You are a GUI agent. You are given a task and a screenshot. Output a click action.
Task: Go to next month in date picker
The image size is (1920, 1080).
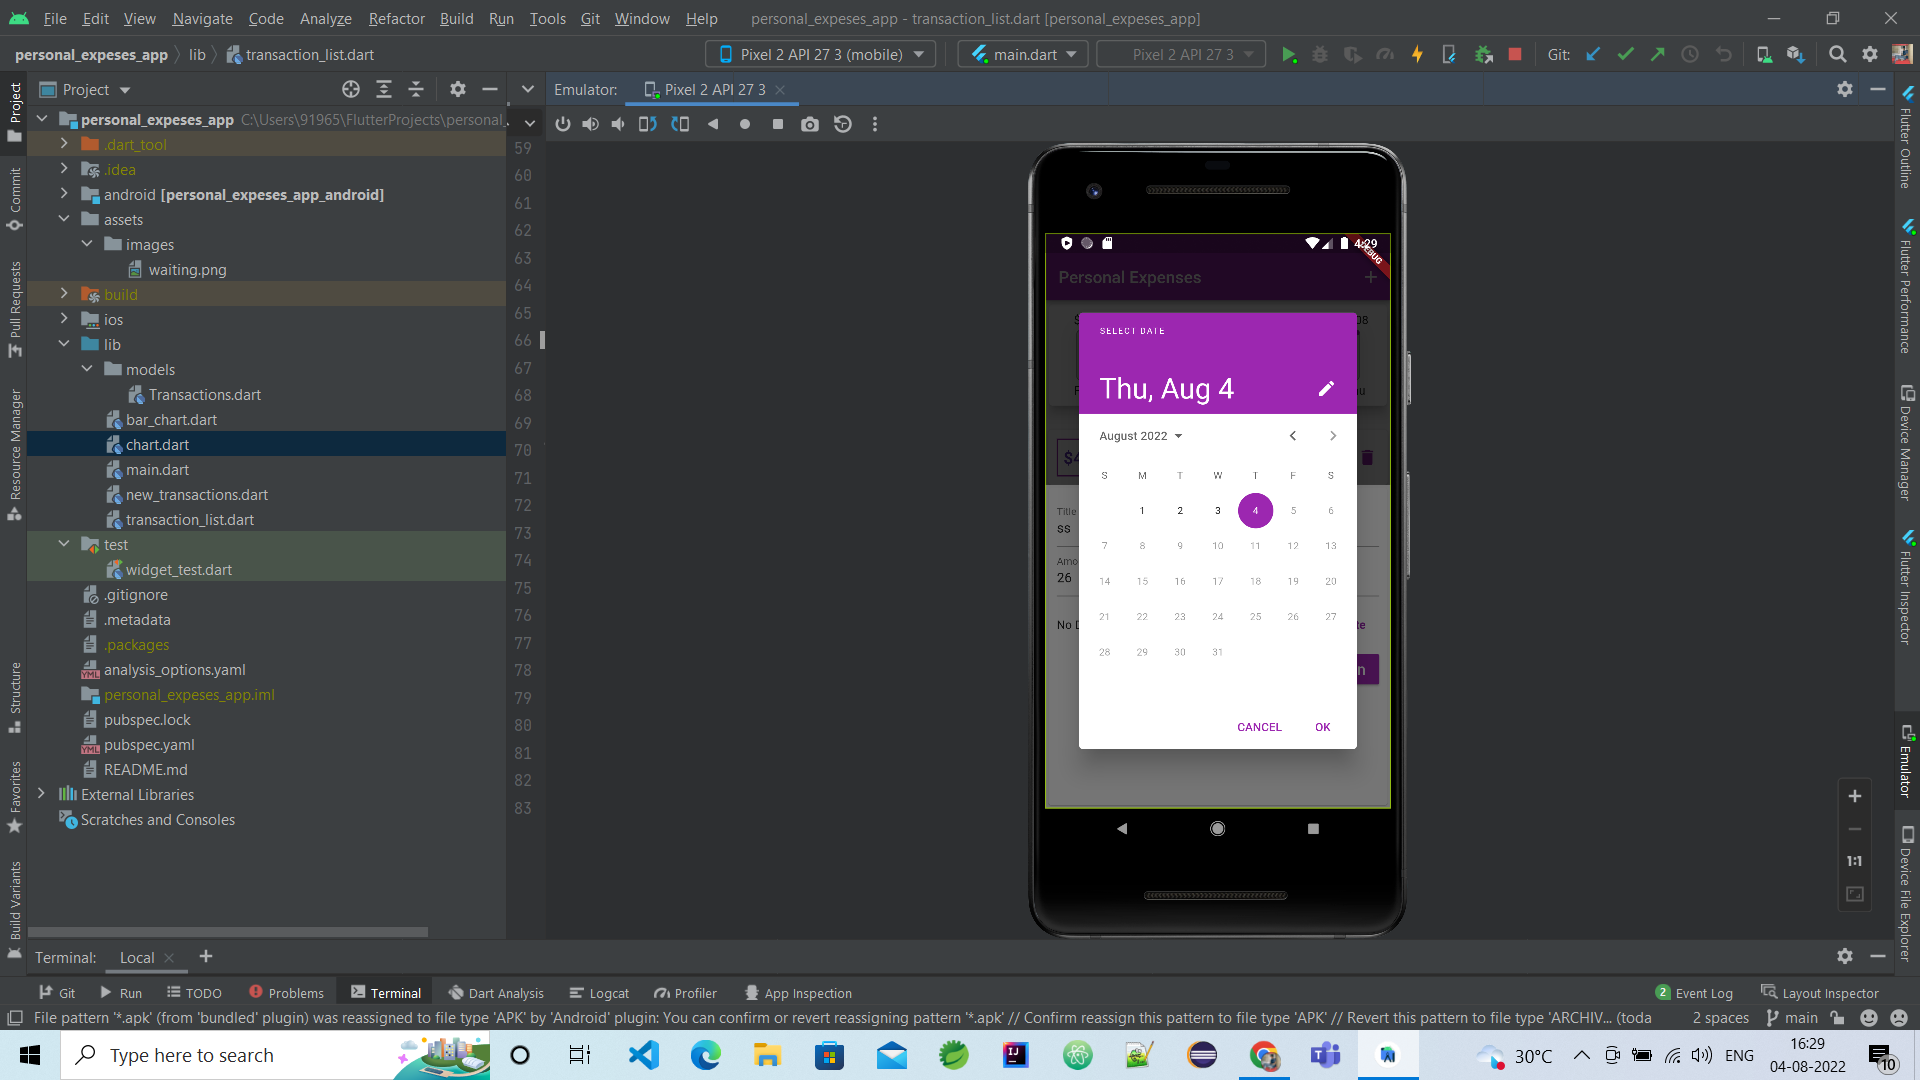[1333, 436]
